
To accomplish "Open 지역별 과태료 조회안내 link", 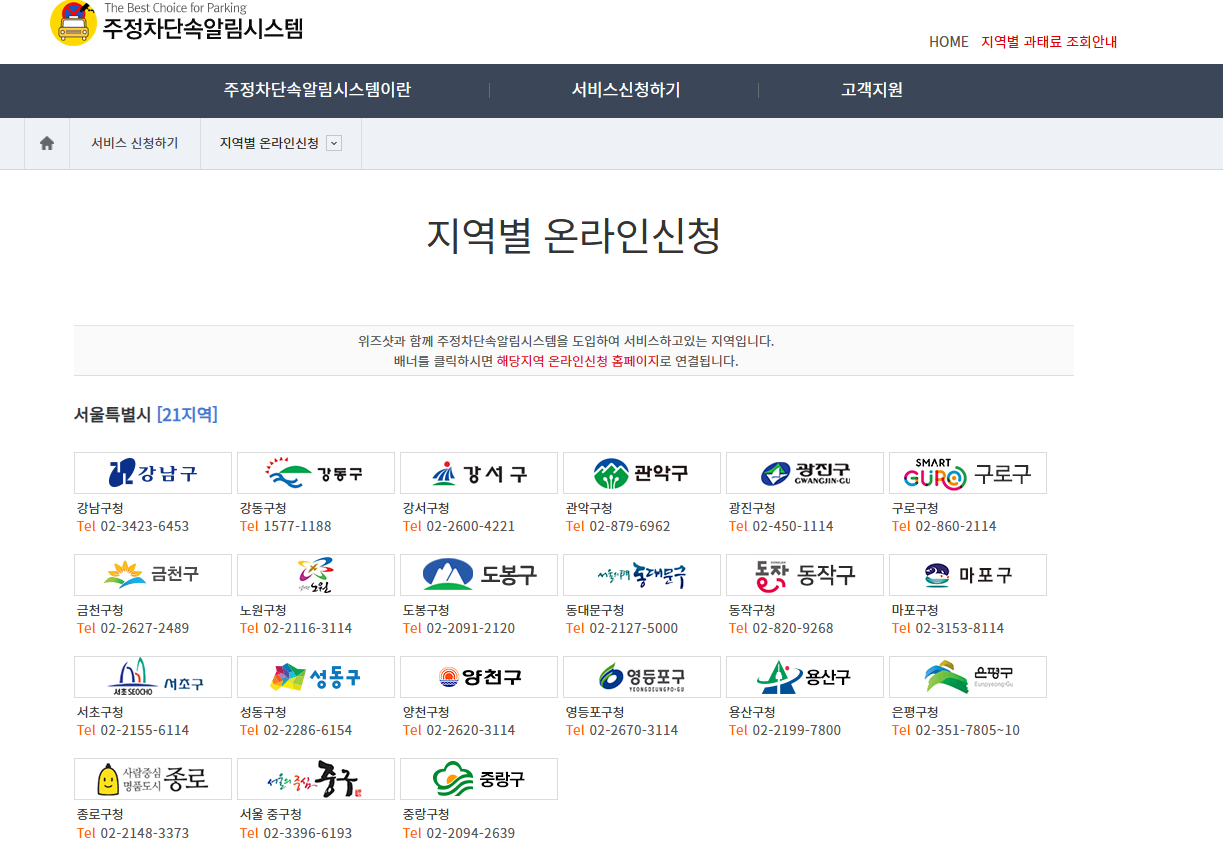I will (1049, 42).
